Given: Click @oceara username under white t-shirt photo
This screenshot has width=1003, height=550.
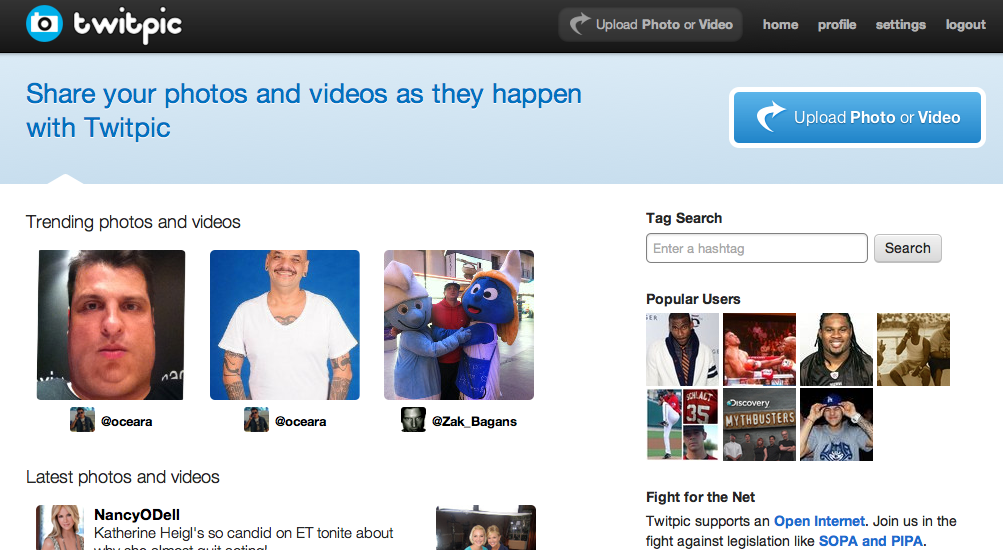Looking at the screenshot, I should (301, 421).
